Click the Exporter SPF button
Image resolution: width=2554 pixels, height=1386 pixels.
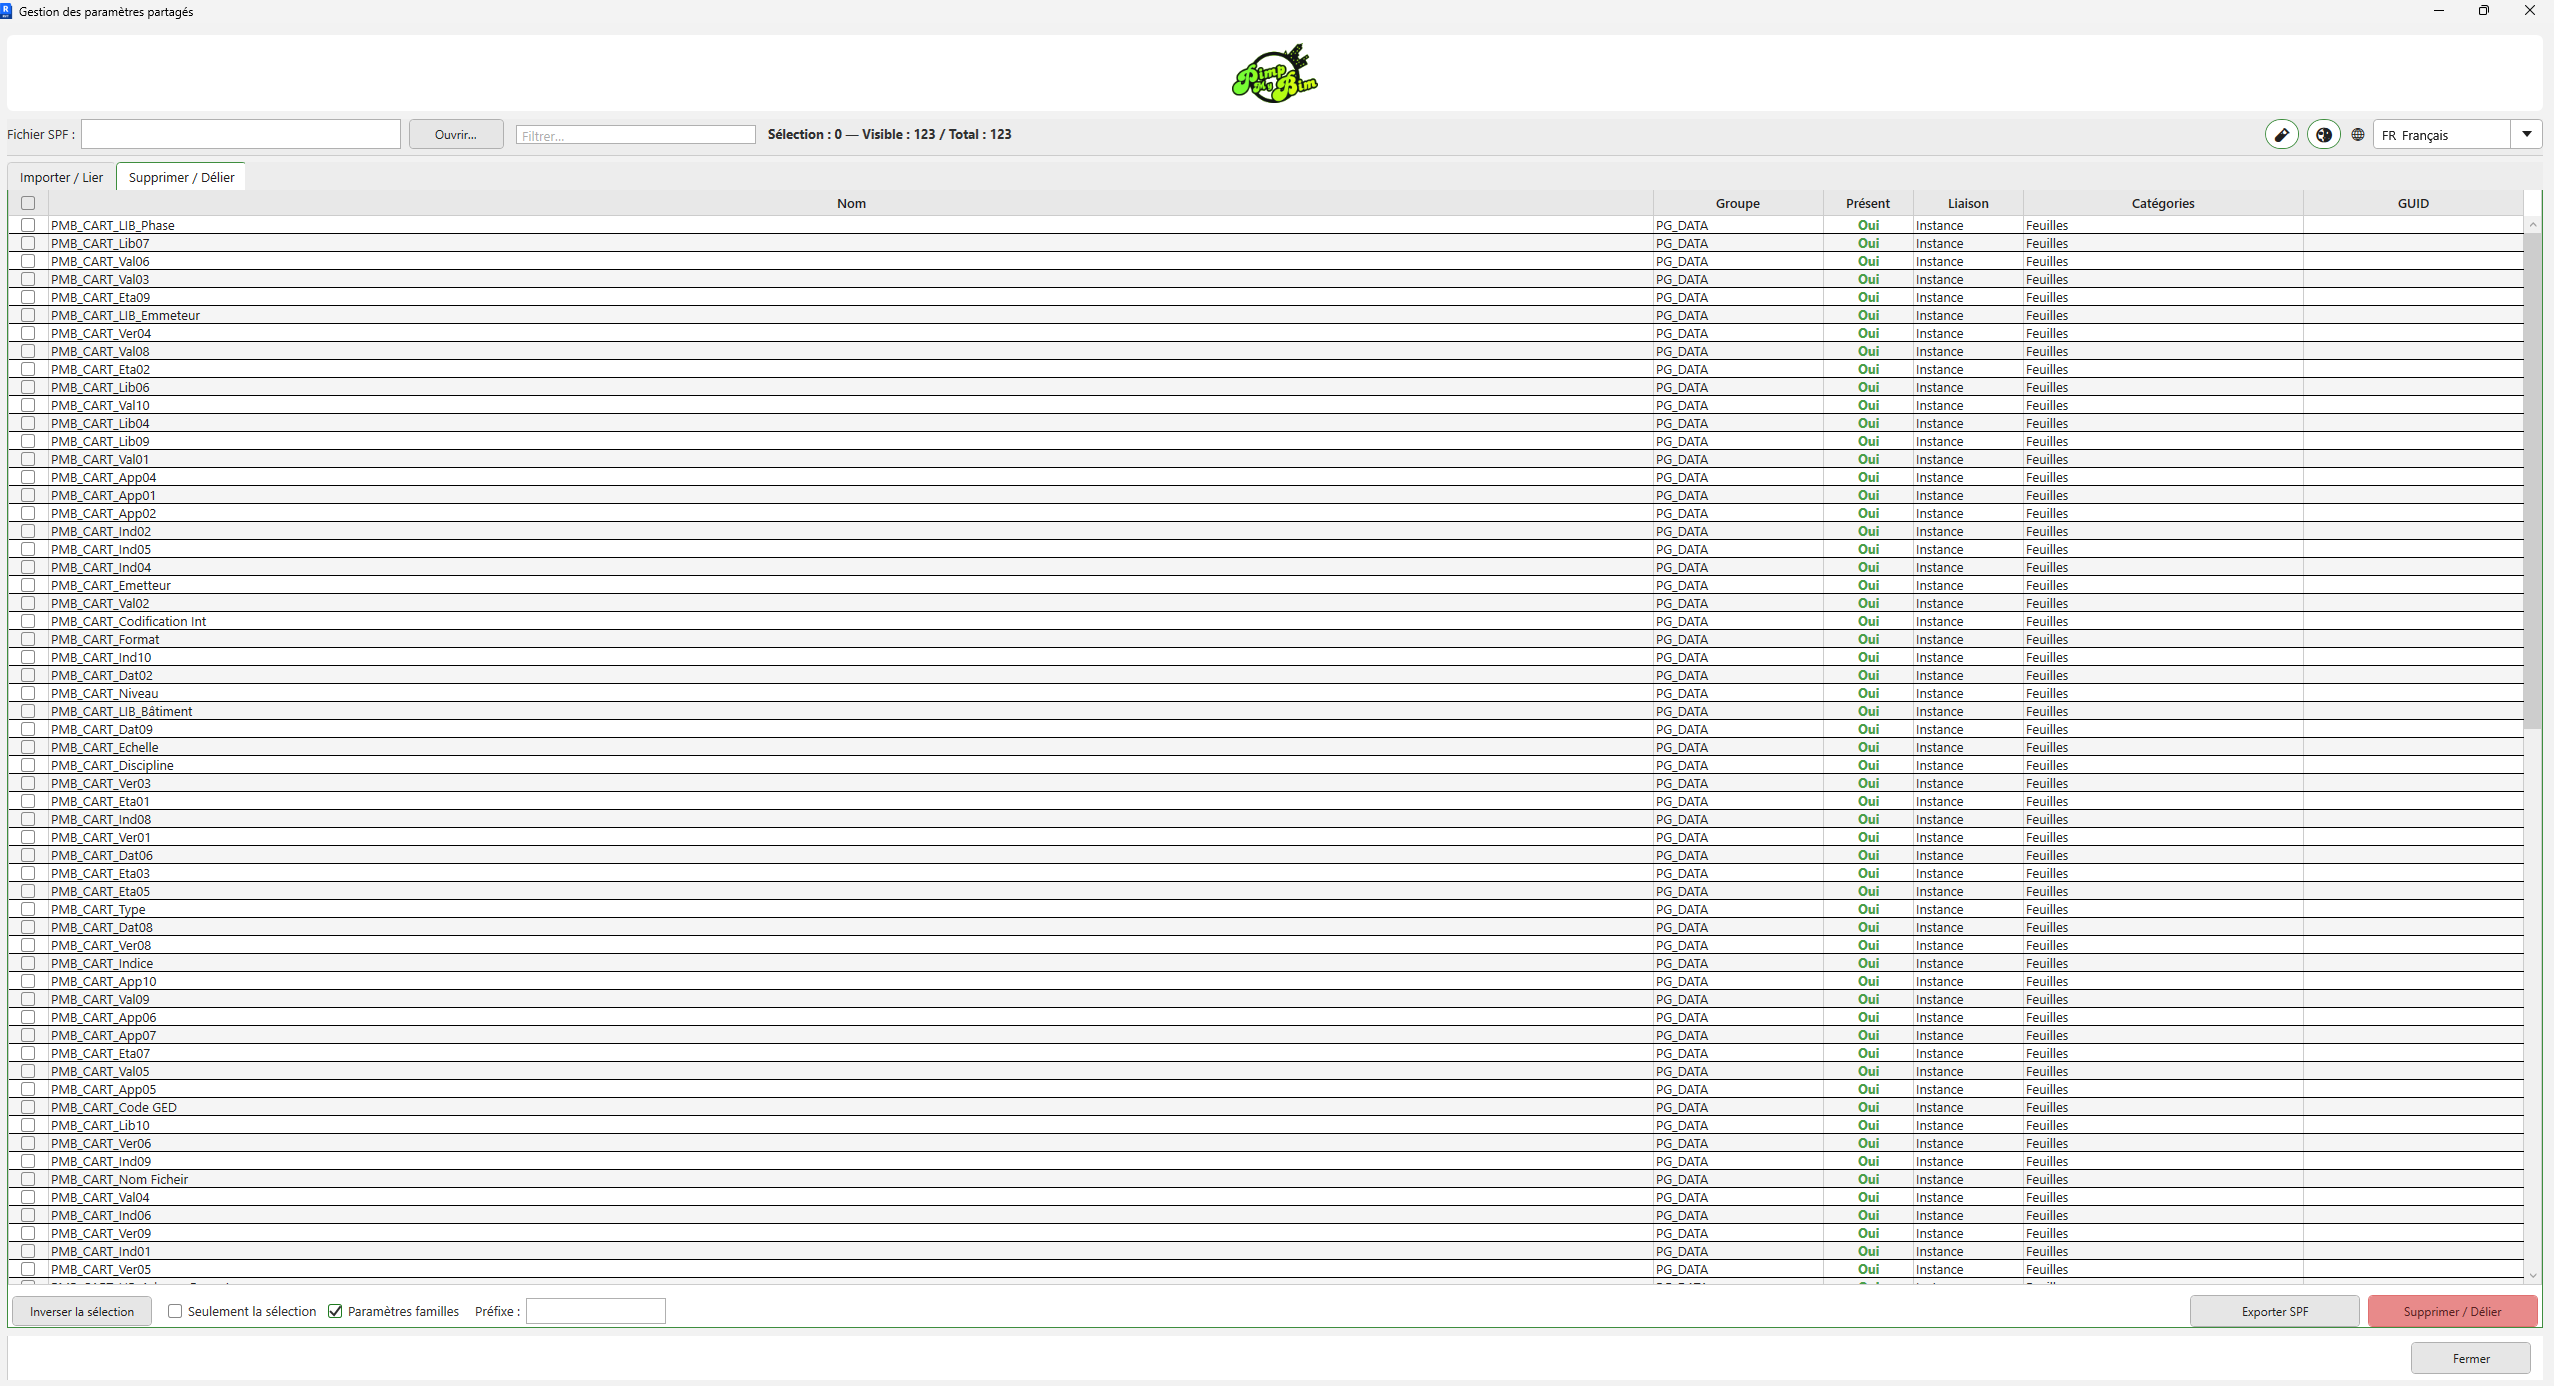[x=2274, y=1311]
